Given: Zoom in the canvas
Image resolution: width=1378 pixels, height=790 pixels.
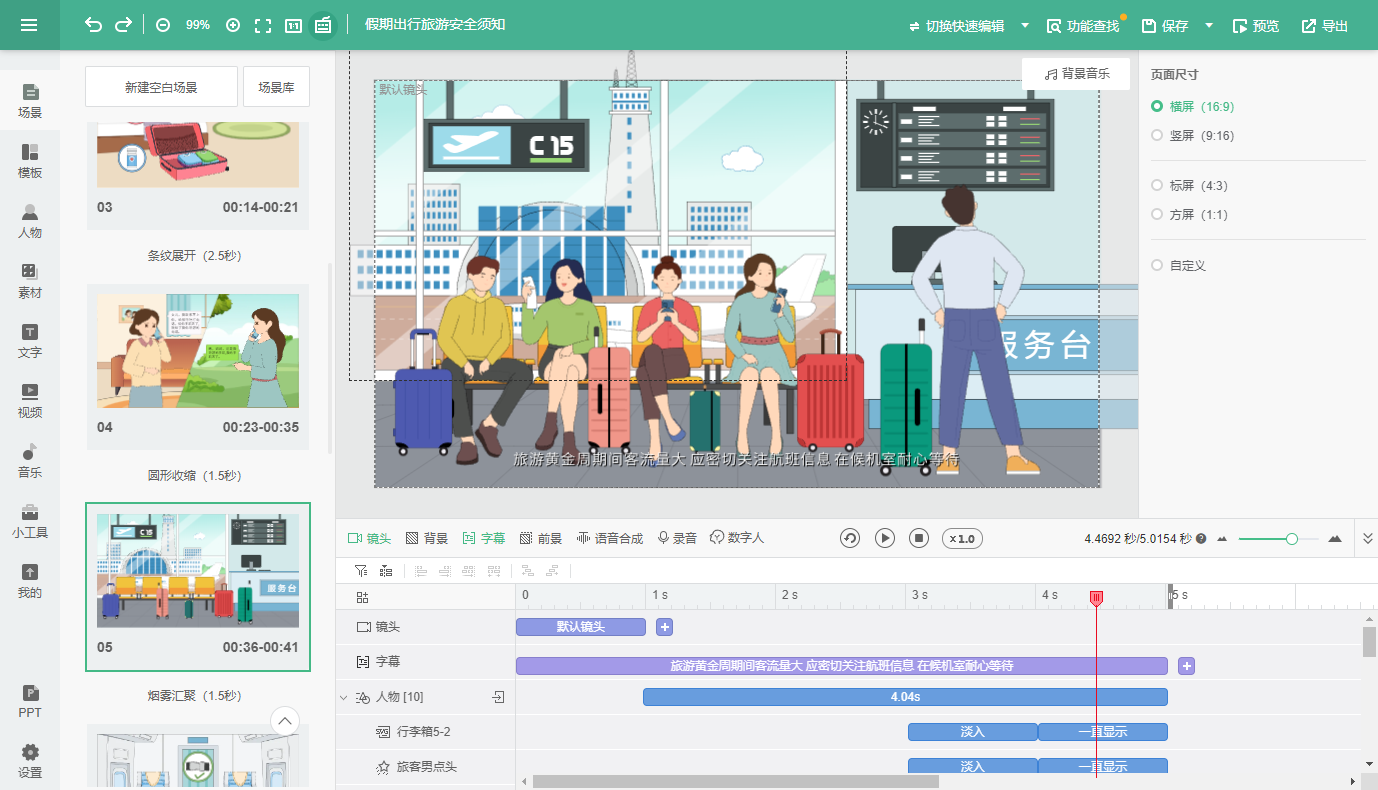Looking at the screenshot, I should [x=233, y=25].
